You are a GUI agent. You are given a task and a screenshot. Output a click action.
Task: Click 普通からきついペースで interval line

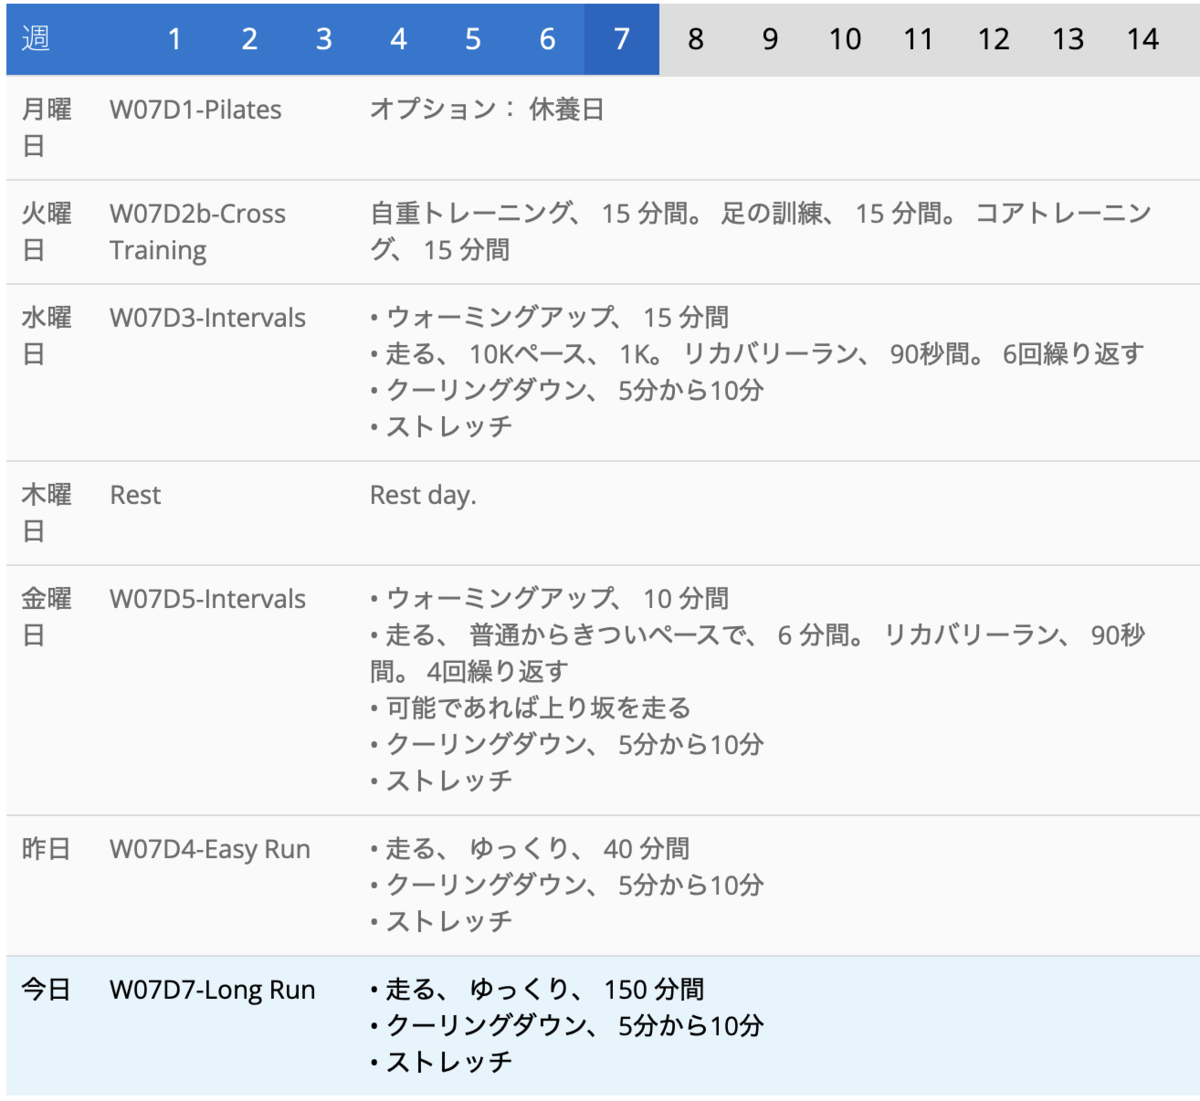pos(758,653)
